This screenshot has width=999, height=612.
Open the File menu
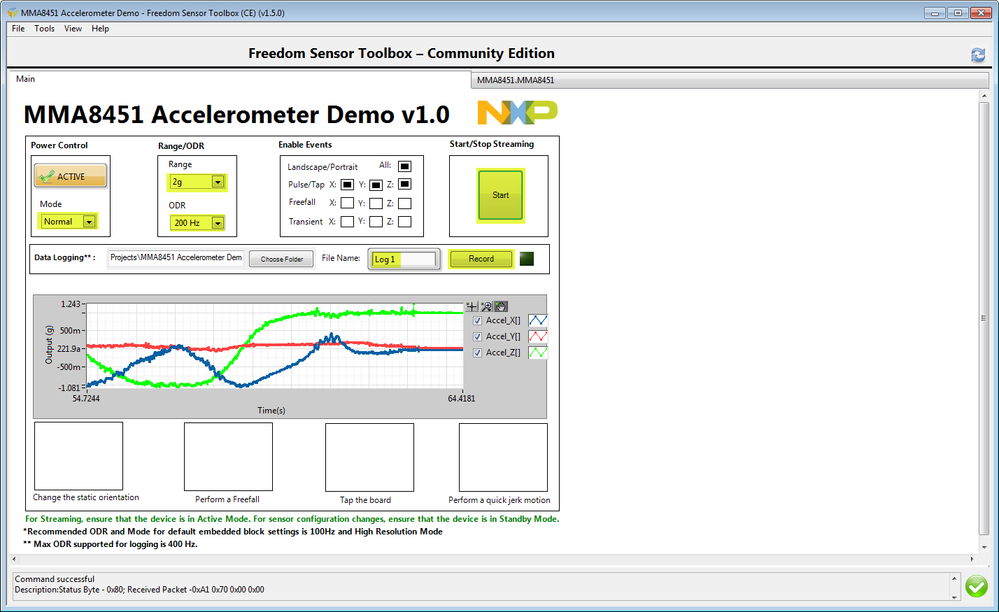(x=18, y=29)
